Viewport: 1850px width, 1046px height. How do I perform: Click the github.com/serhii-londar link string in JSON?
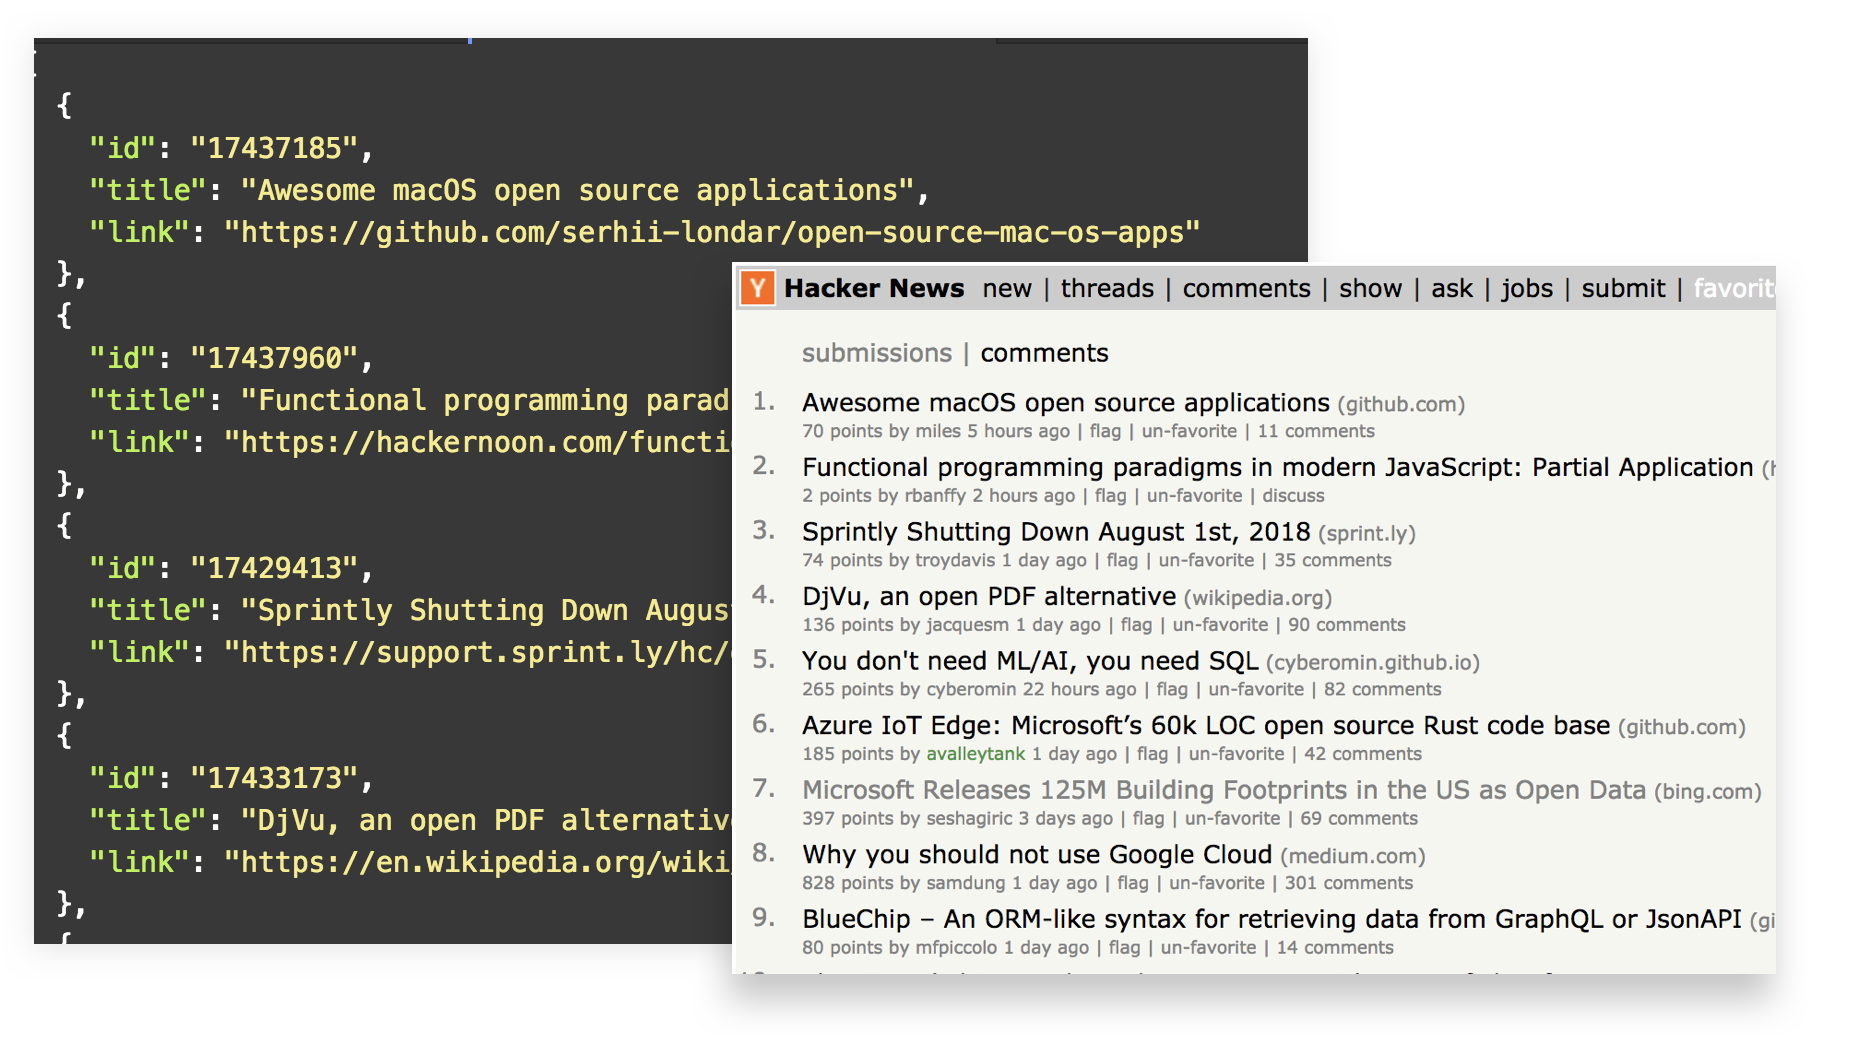click(x=712, y=232)
